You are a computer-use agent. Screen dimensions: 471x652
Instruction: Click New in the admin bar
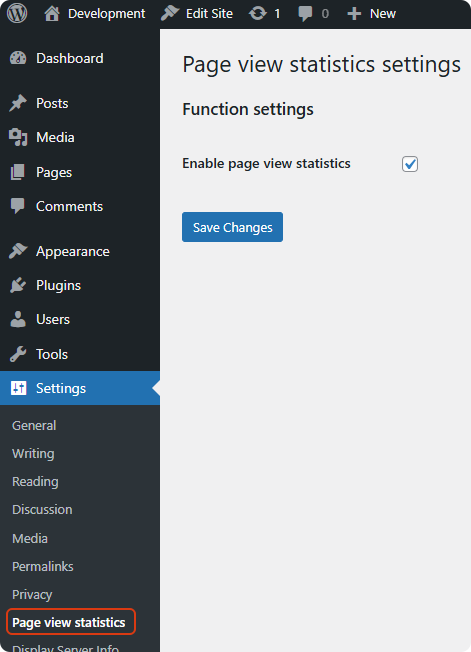pos(383,14)
